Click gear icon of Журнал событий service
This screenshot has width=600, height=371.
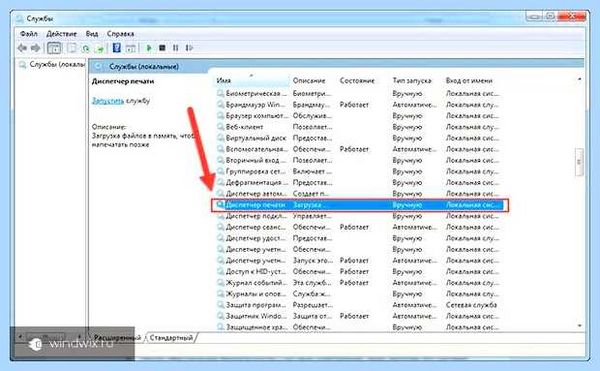220,283
